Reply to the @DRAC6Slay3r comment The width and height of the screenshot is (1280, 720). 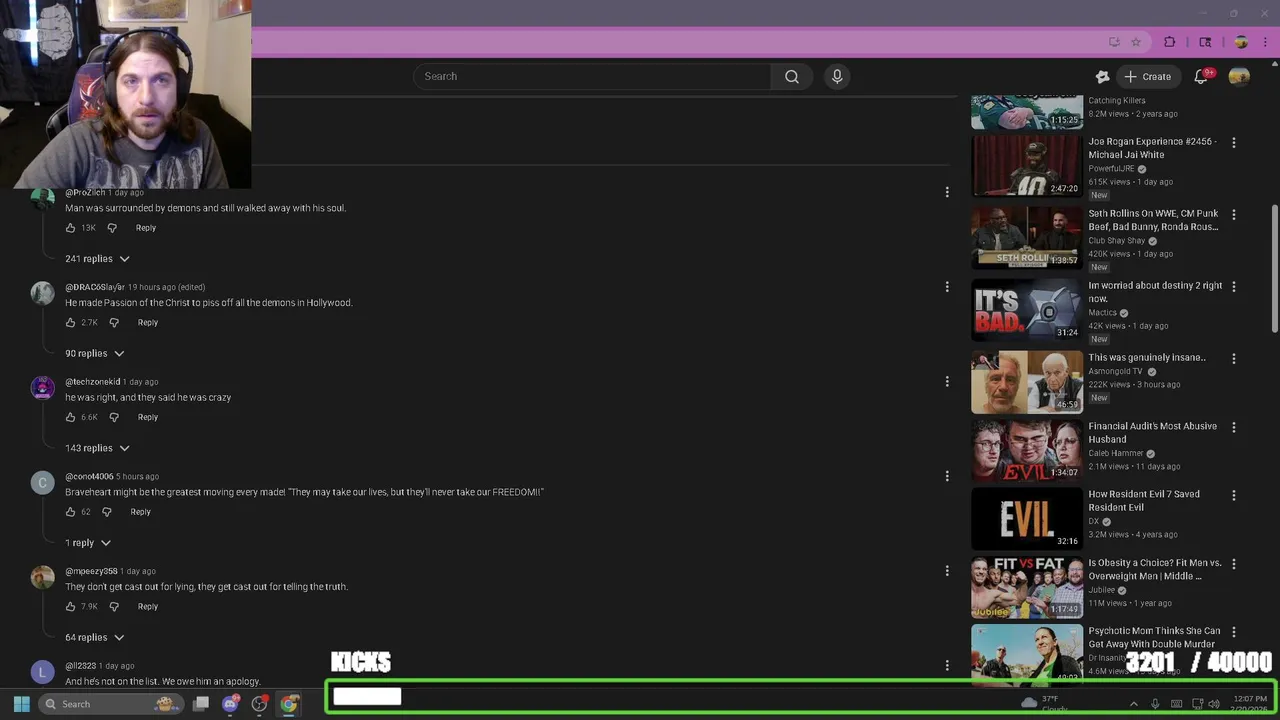pyautogui.click(x=148, y=322)
